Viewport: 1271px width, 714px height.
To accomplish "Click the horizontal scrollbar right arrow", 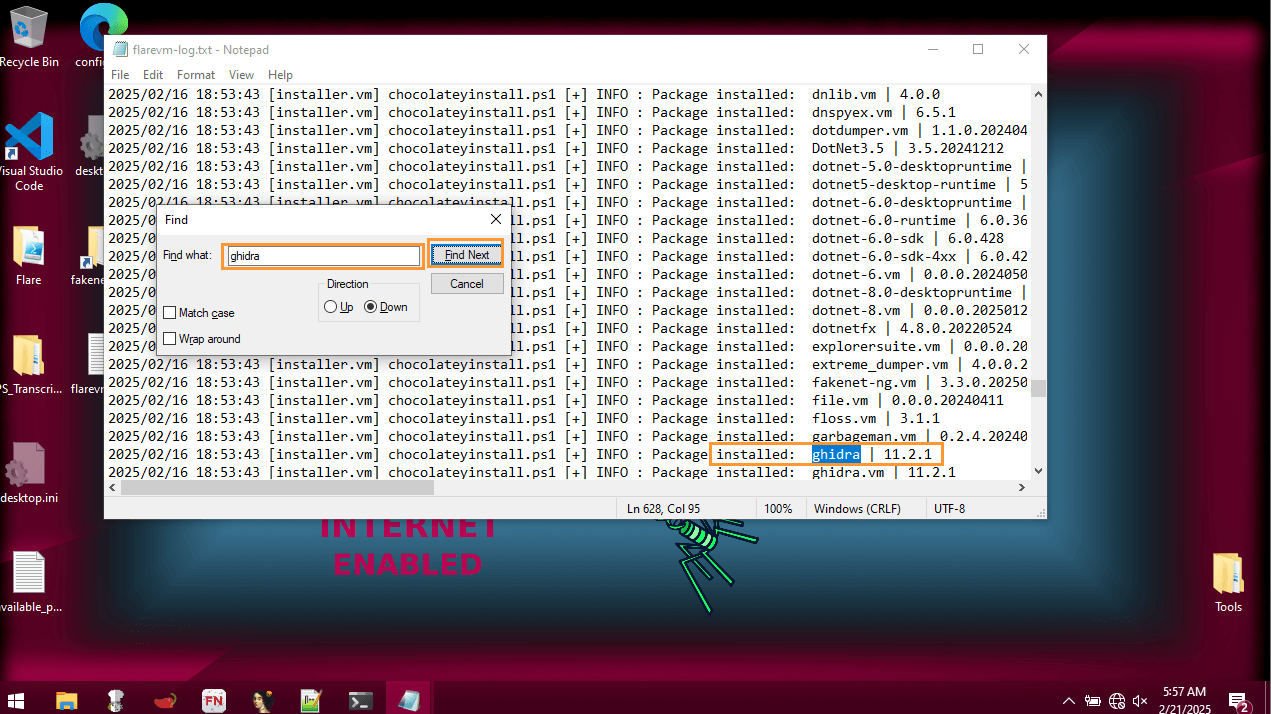I will pos(1021,488).
